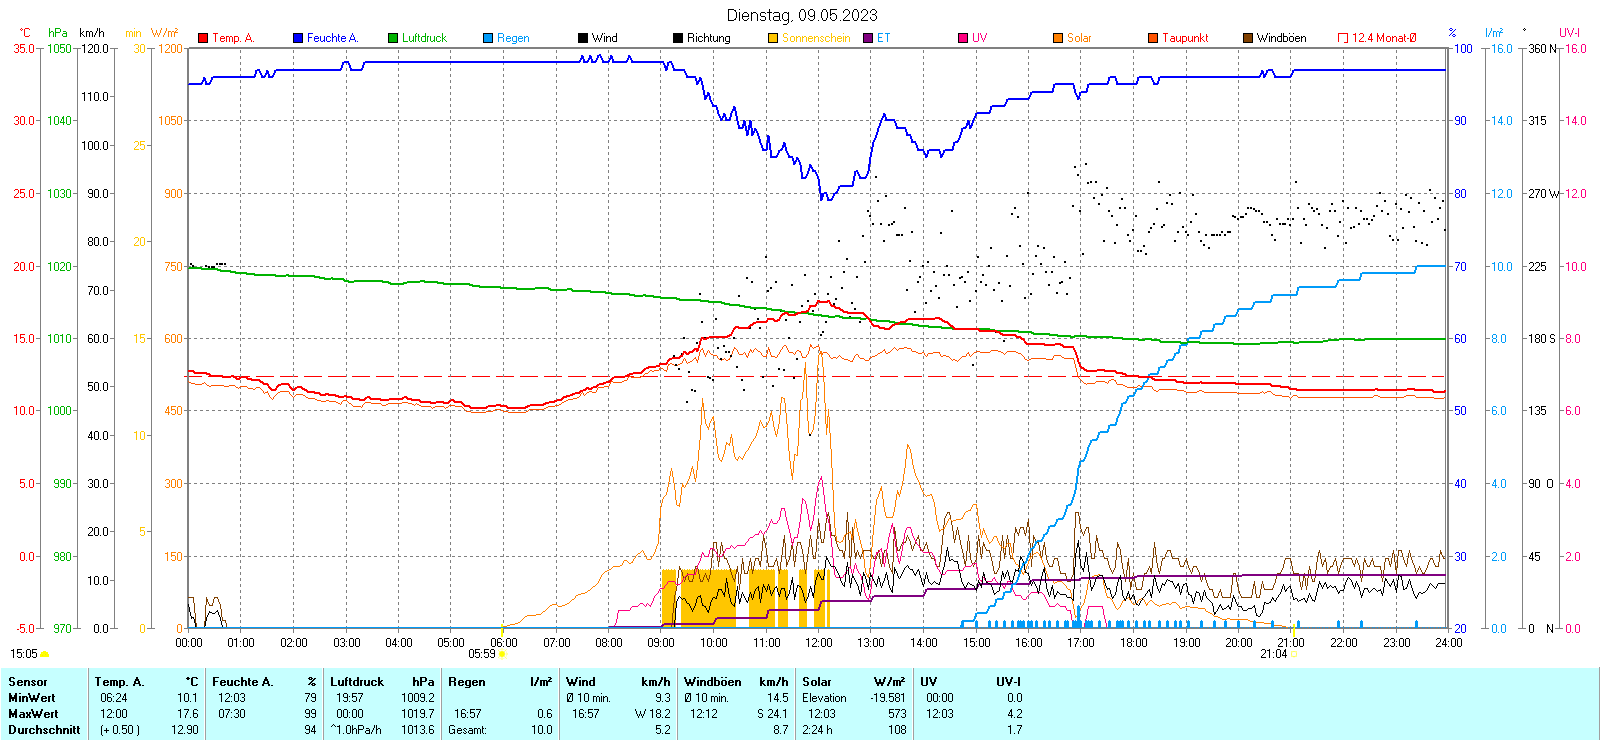The height and width of the screenshot is (740, 1600).
Task: Click the yellow Sonnenschein legend square
Action: pyautogui.click(x=773, y=38)
